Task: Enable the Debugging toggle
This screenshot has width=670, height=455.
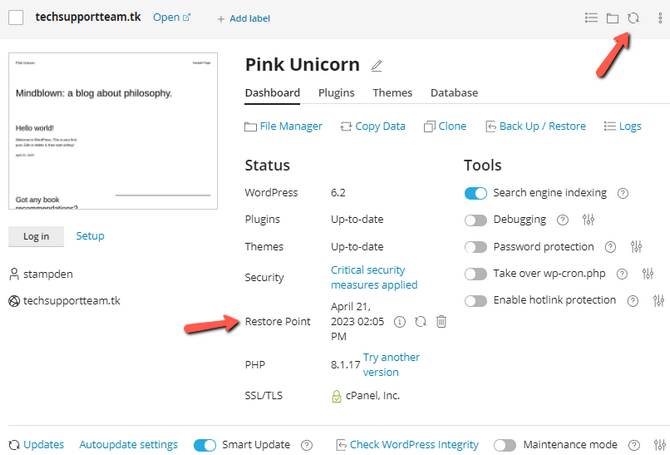Action: [476, 220]
